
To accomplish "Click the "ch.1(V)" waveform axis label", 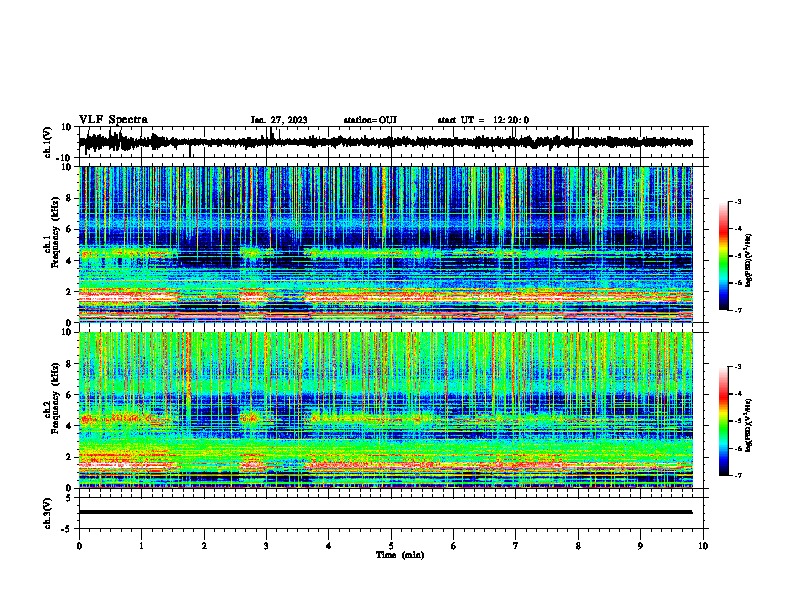I will 48,142.
